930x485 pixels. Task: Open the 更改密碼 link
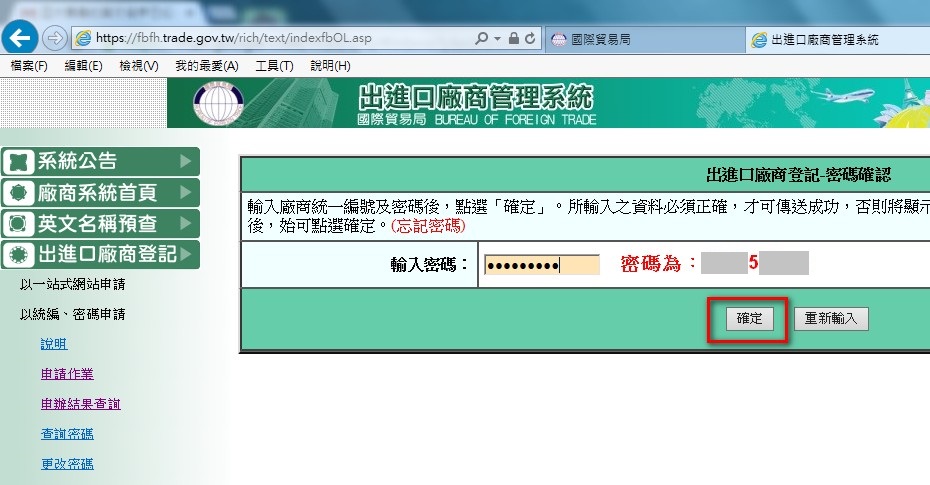67,464
